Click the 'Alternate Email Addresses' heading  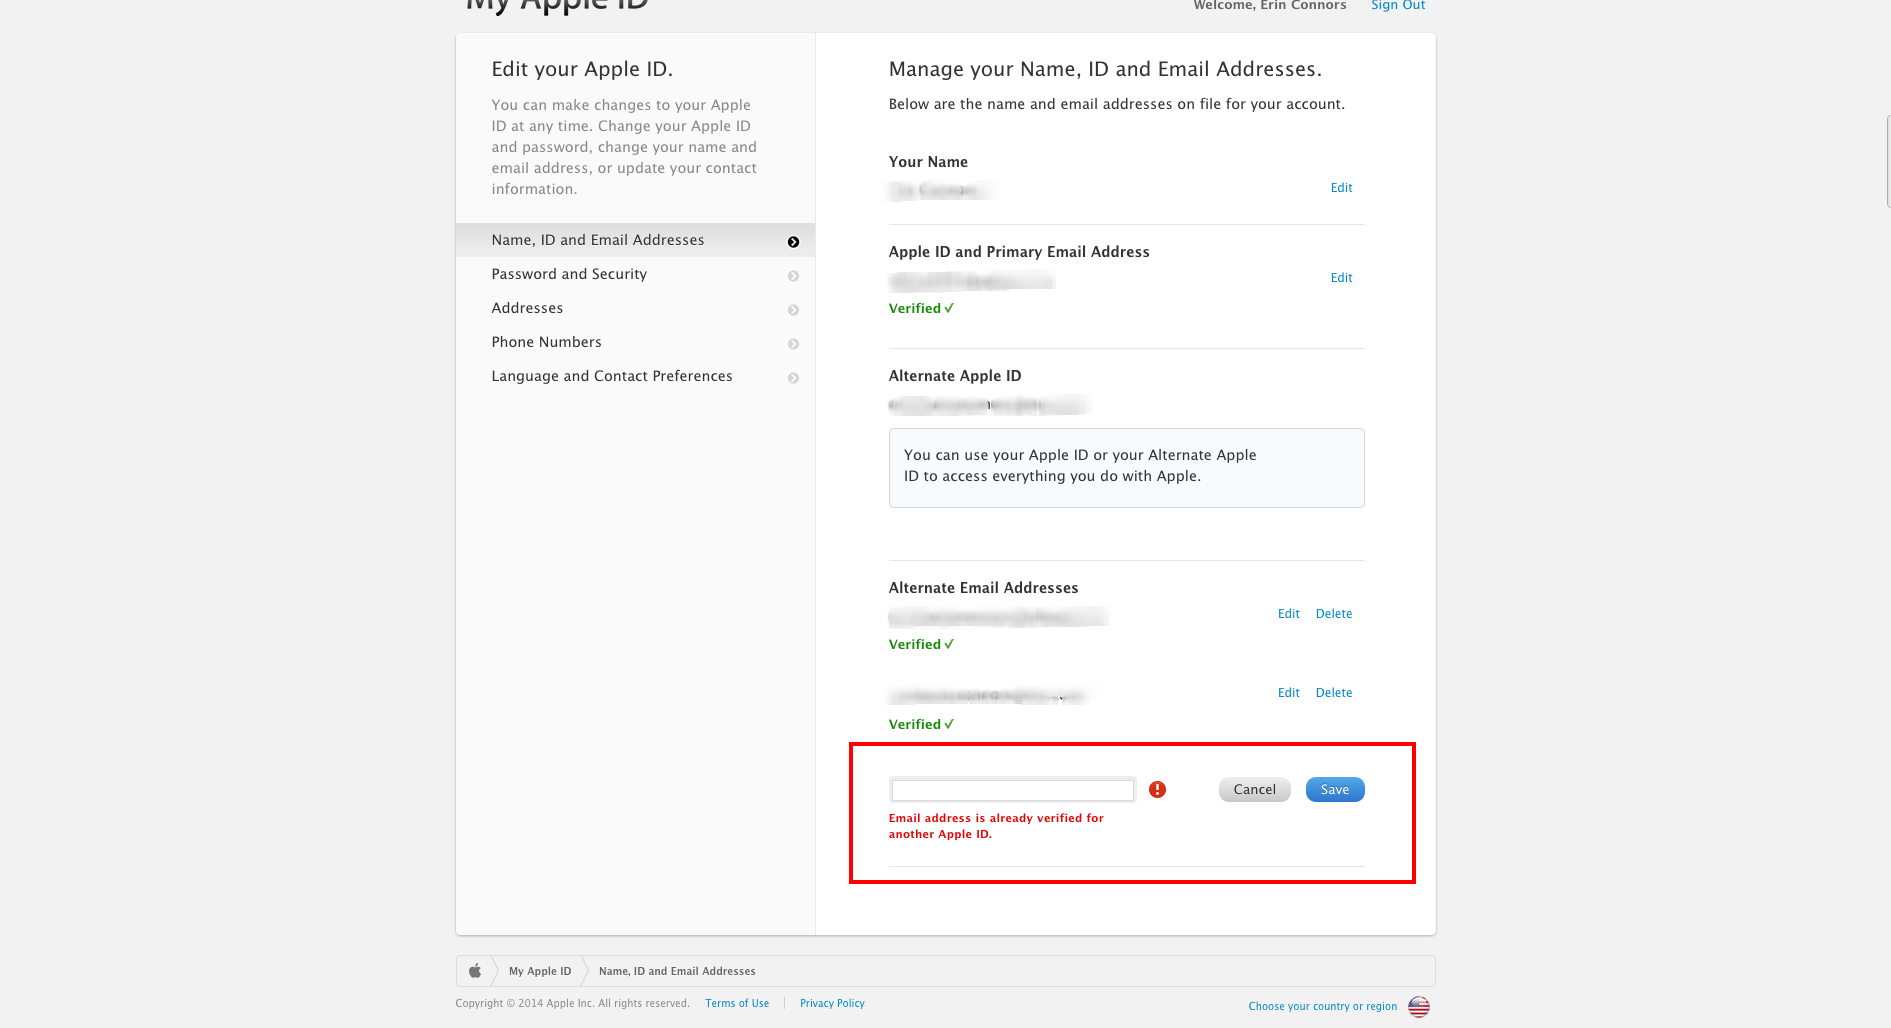[x=984, y=588]
